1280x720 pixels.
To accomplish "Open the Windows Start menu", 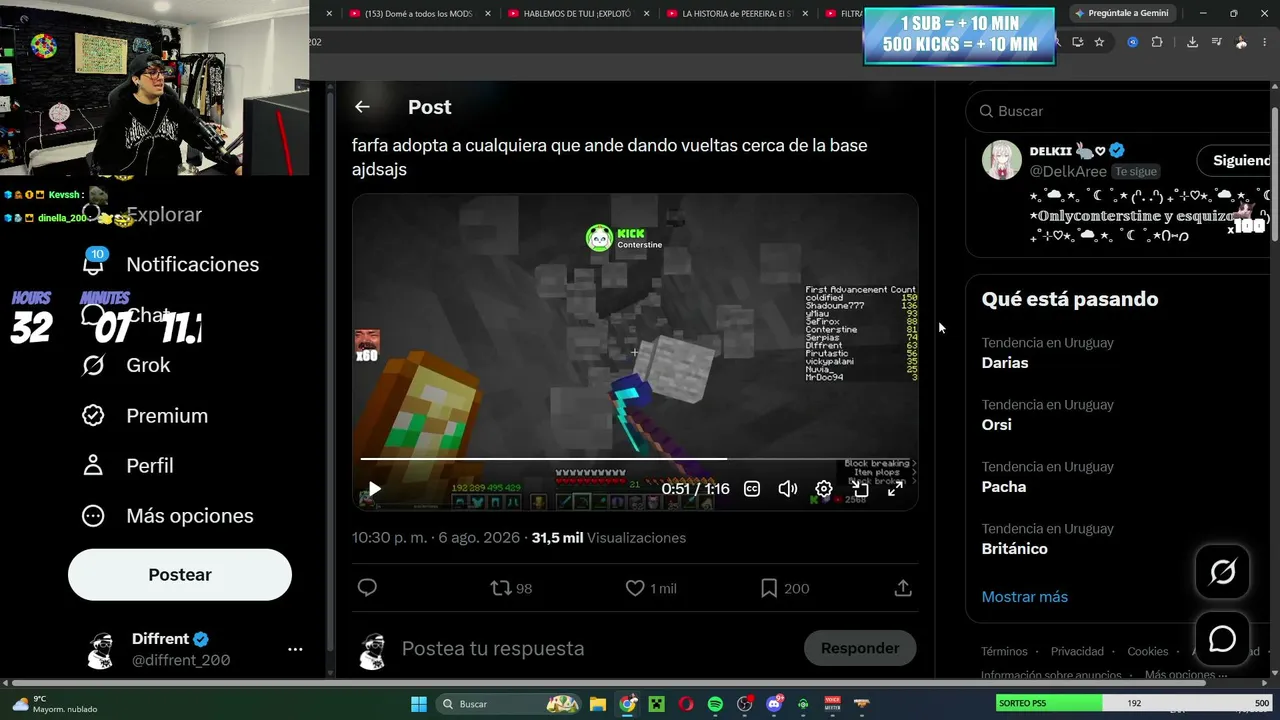I will [x=418, y=704].
